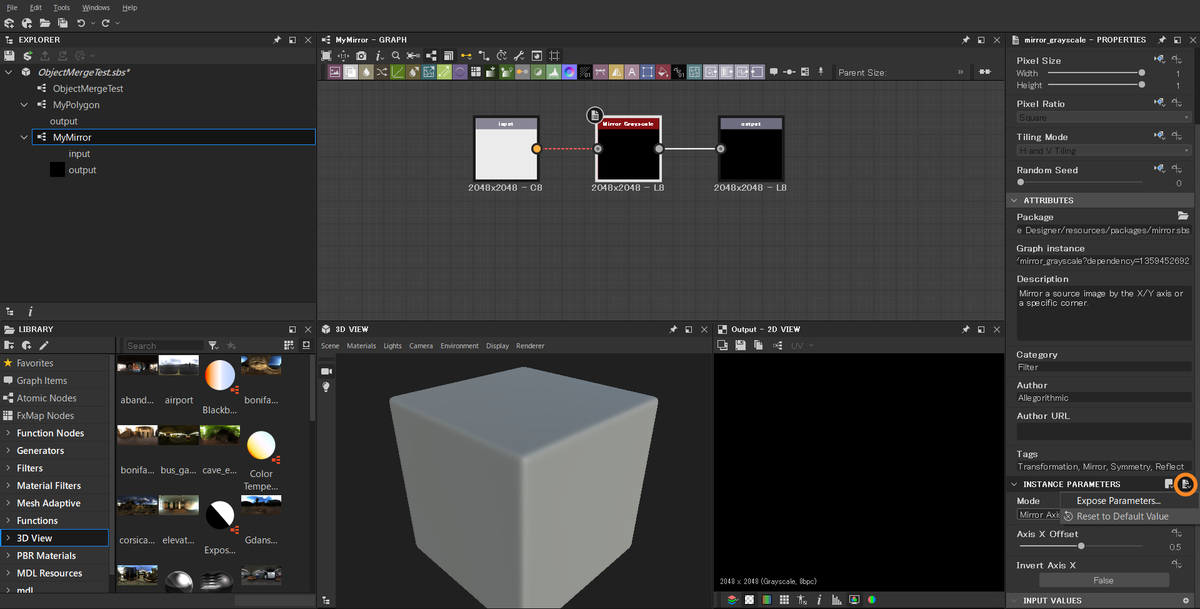Open the Pixel Ratio Square dropdown
Image resolution: width=1200 pixels, height=609 pixels.
1103,117
